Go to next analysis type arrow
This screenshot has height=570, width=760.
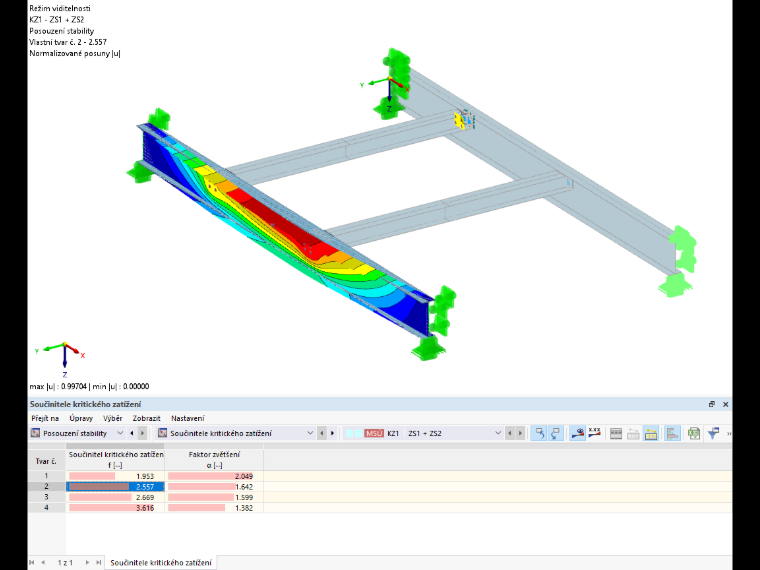pos(142,433)
